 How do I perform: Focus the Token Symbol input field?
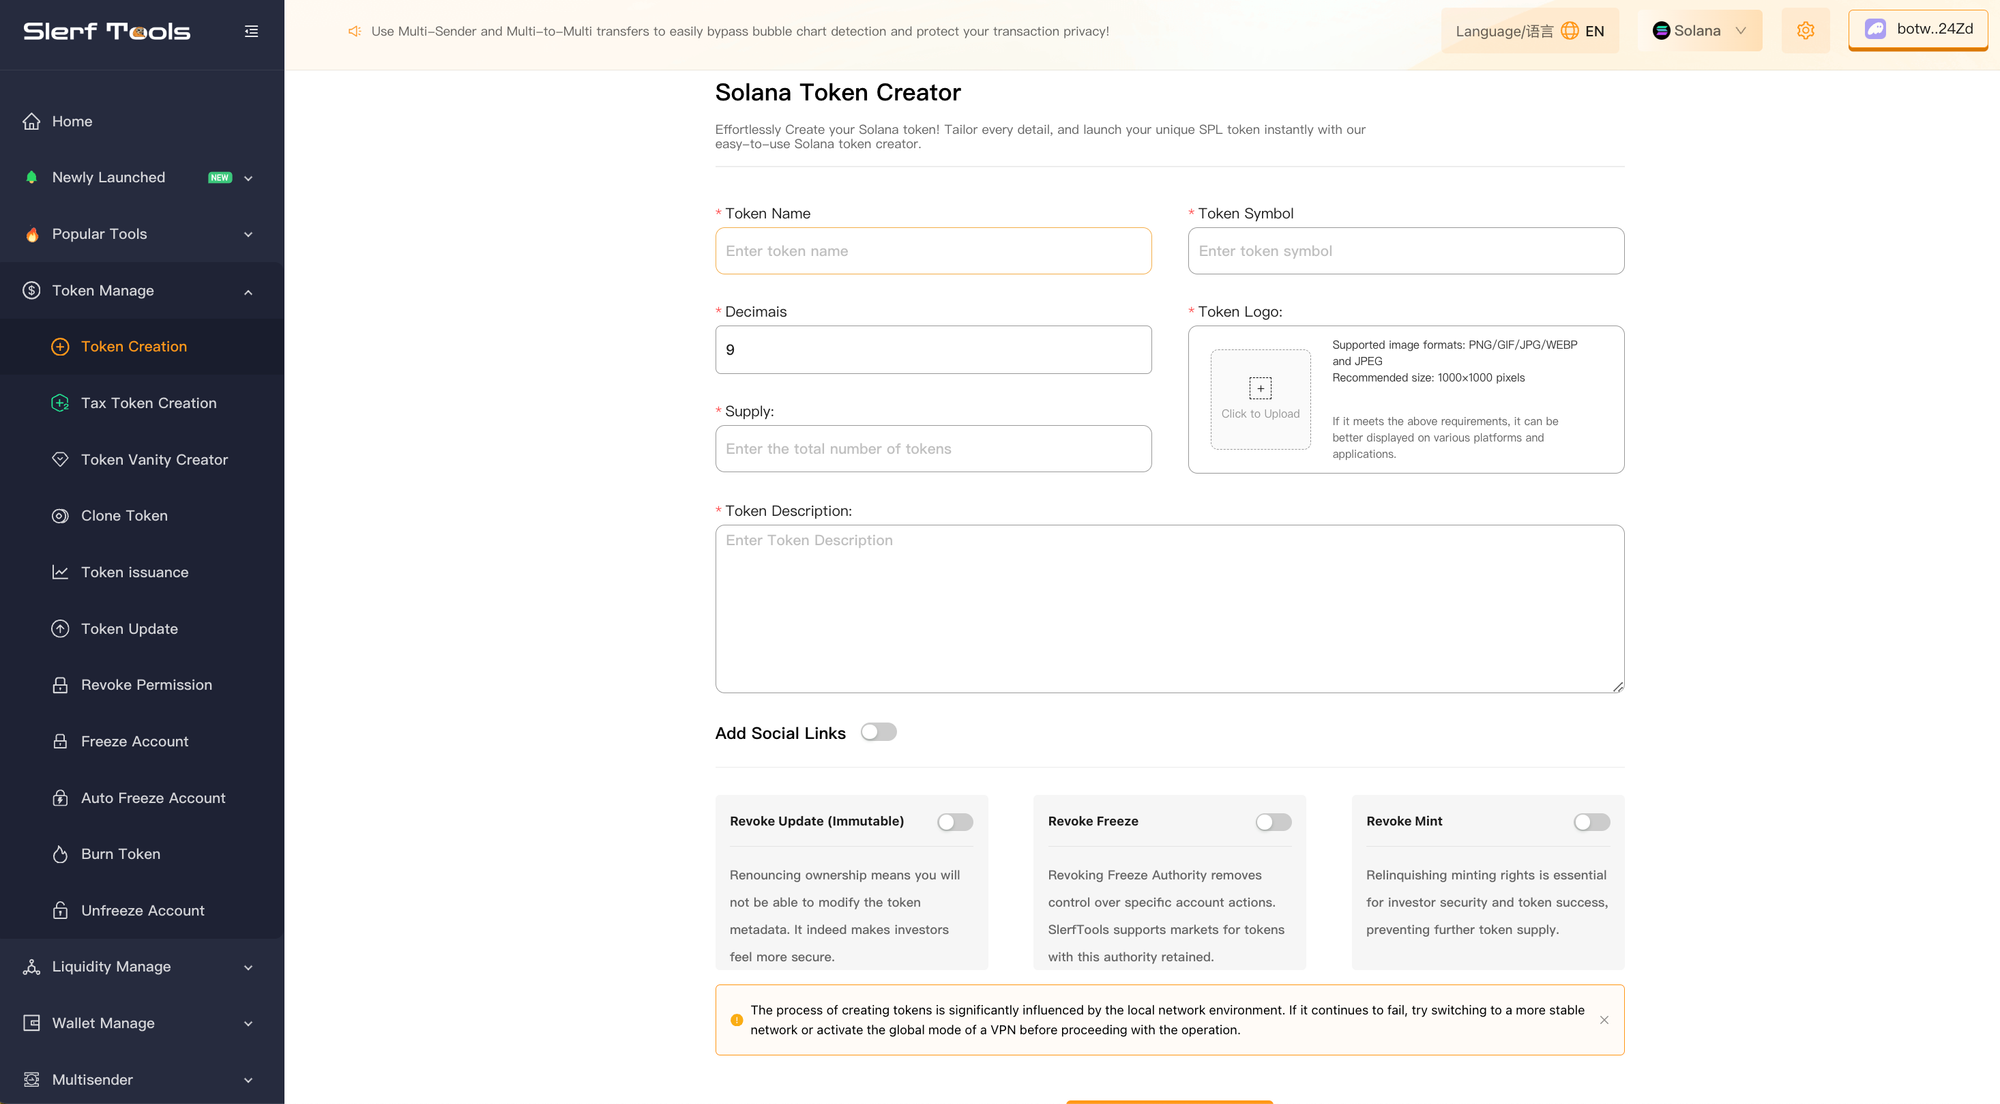click(1405, 251)
